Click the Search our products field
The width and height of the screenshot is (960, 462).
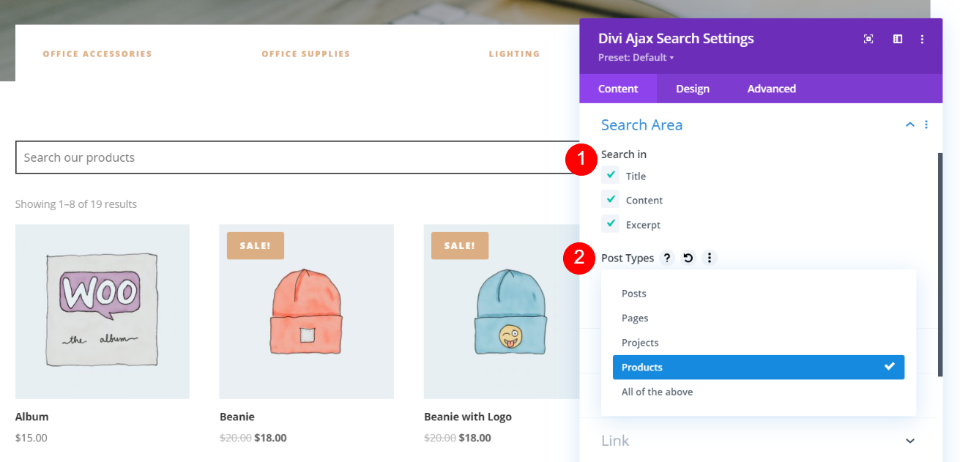pyautogui.click(x=290, y=158)
